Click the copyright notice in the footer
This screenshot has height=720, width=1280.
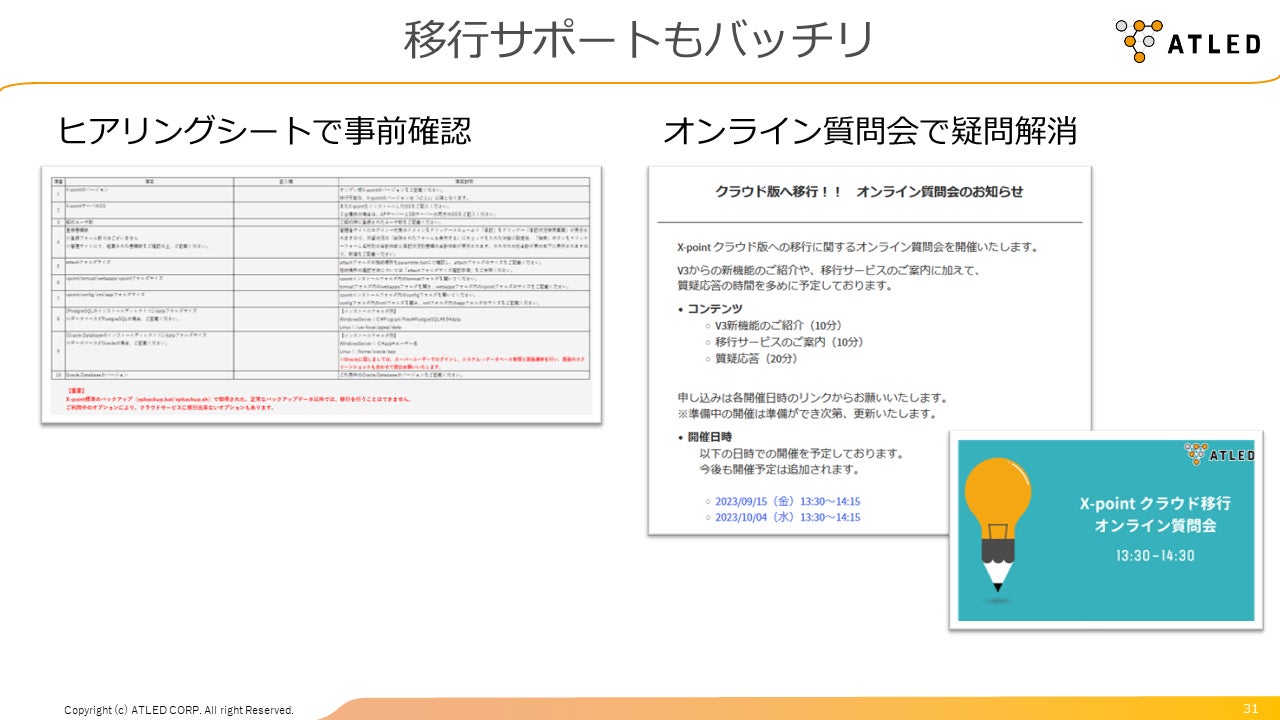(x=179, y=710)
